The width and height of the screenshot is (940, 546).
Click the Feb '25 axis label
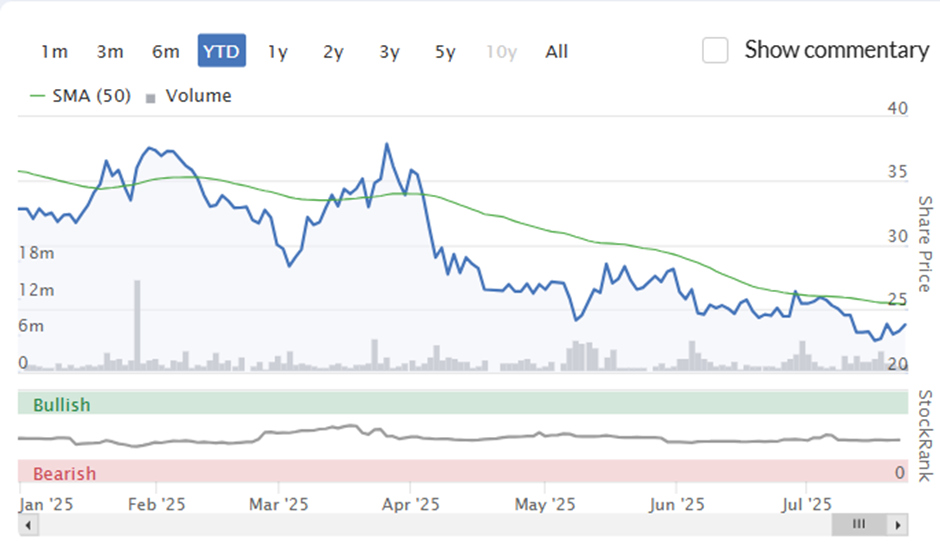pos(156,505)
